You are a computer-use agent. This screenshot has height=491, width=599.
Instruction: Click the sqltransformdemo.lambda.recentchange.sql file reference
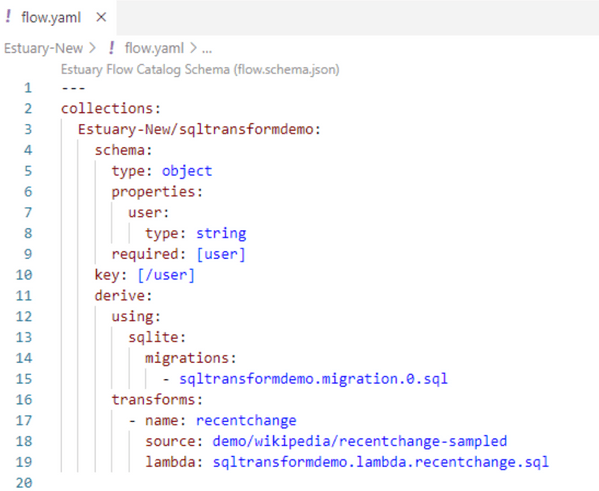tap(380, 462)
